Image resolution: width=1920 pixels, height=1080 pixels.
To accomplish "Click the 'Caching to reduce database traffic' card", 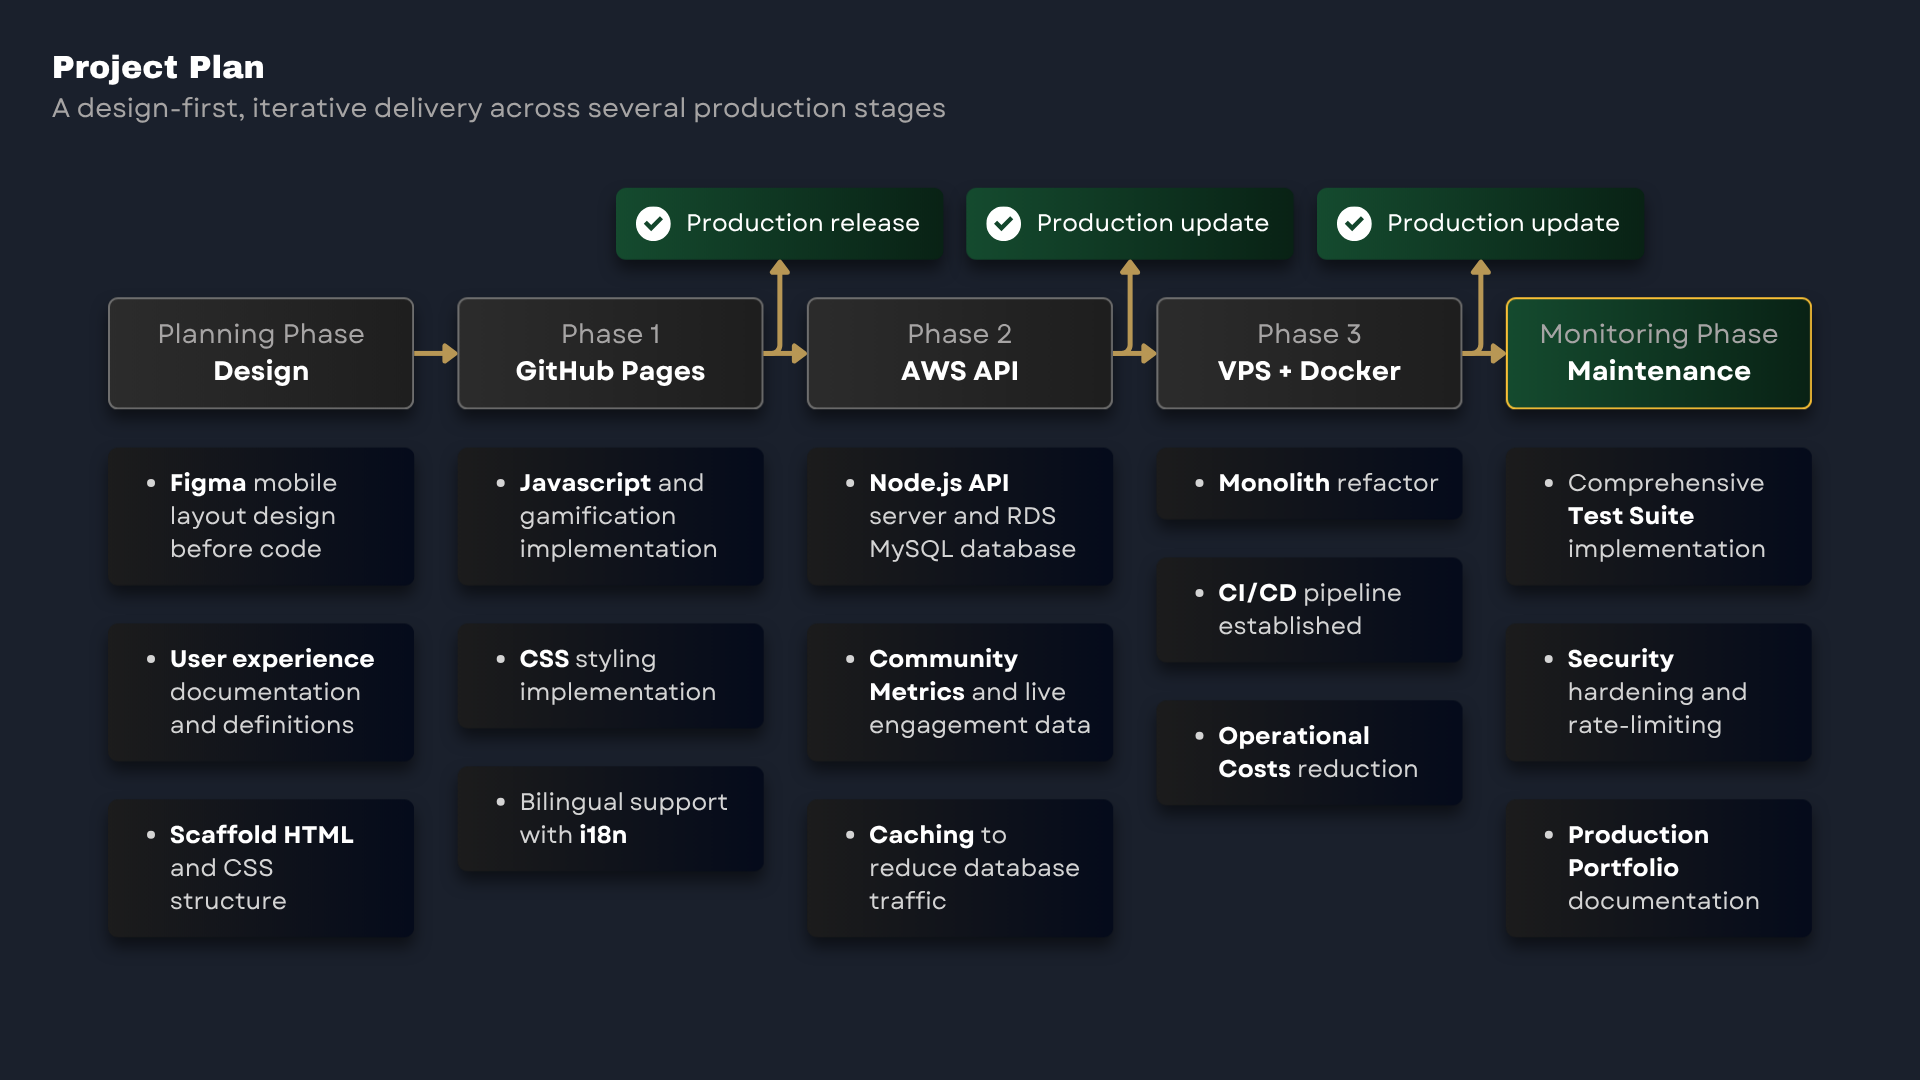I will click(960, 868).
